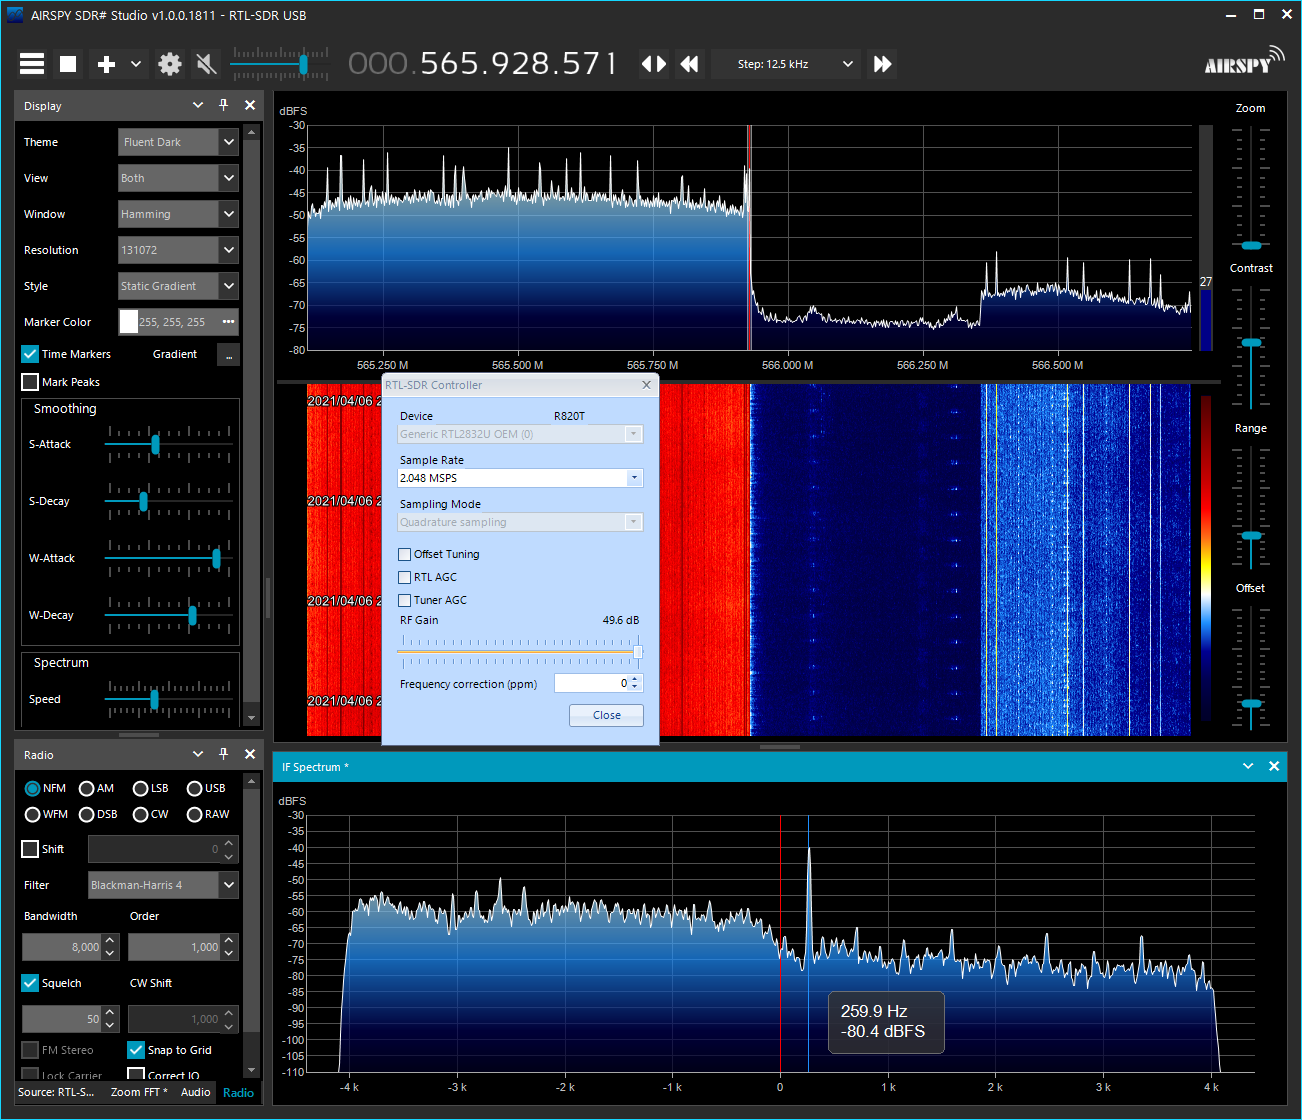Click the Marker Color white swatch

point(129,322)
